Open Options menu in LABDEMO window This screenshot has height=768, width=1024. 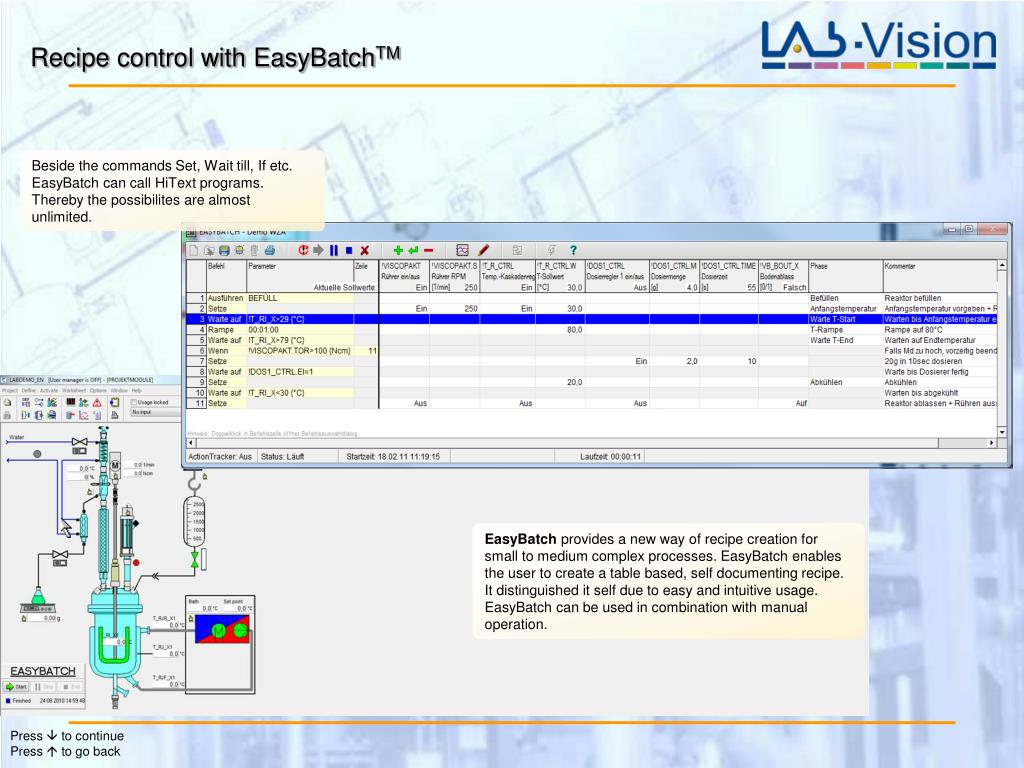click(98, 391)
